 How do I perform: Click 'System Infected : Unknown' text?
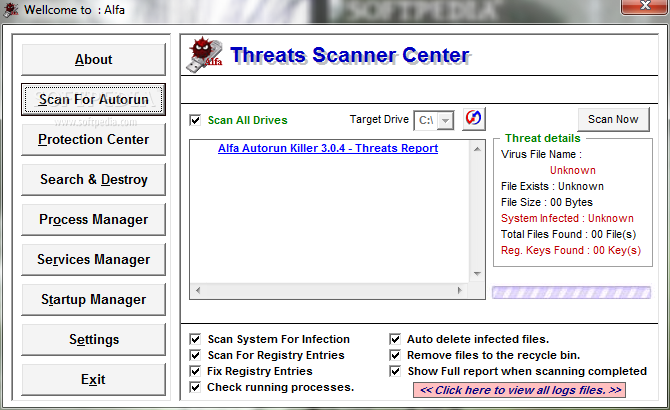coord(567,218)
